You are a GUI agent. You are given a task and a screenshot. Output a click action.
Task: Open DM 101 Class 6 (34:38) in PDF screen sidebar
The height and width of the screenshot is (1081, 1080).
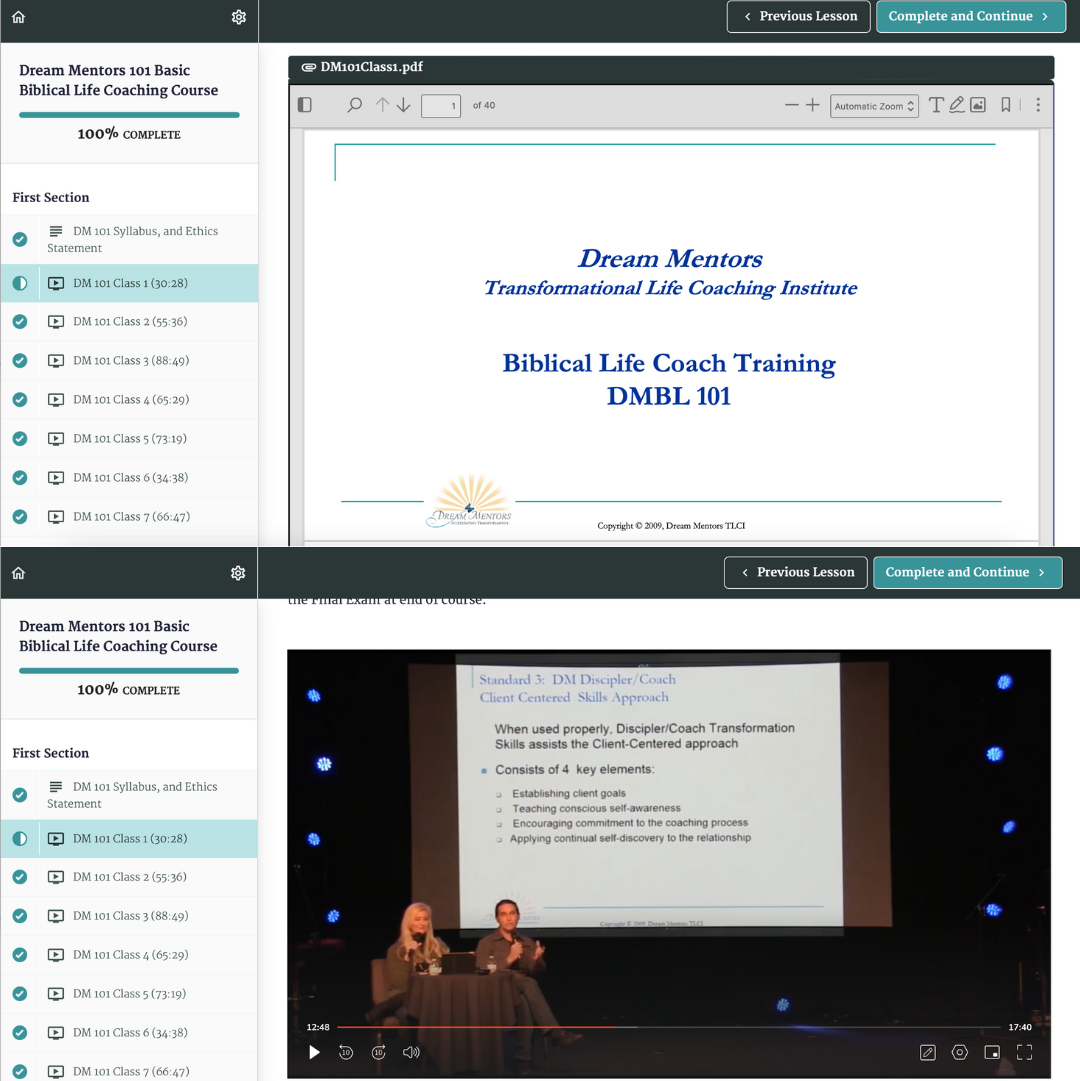pyautogui.click(x=130, y=478)
